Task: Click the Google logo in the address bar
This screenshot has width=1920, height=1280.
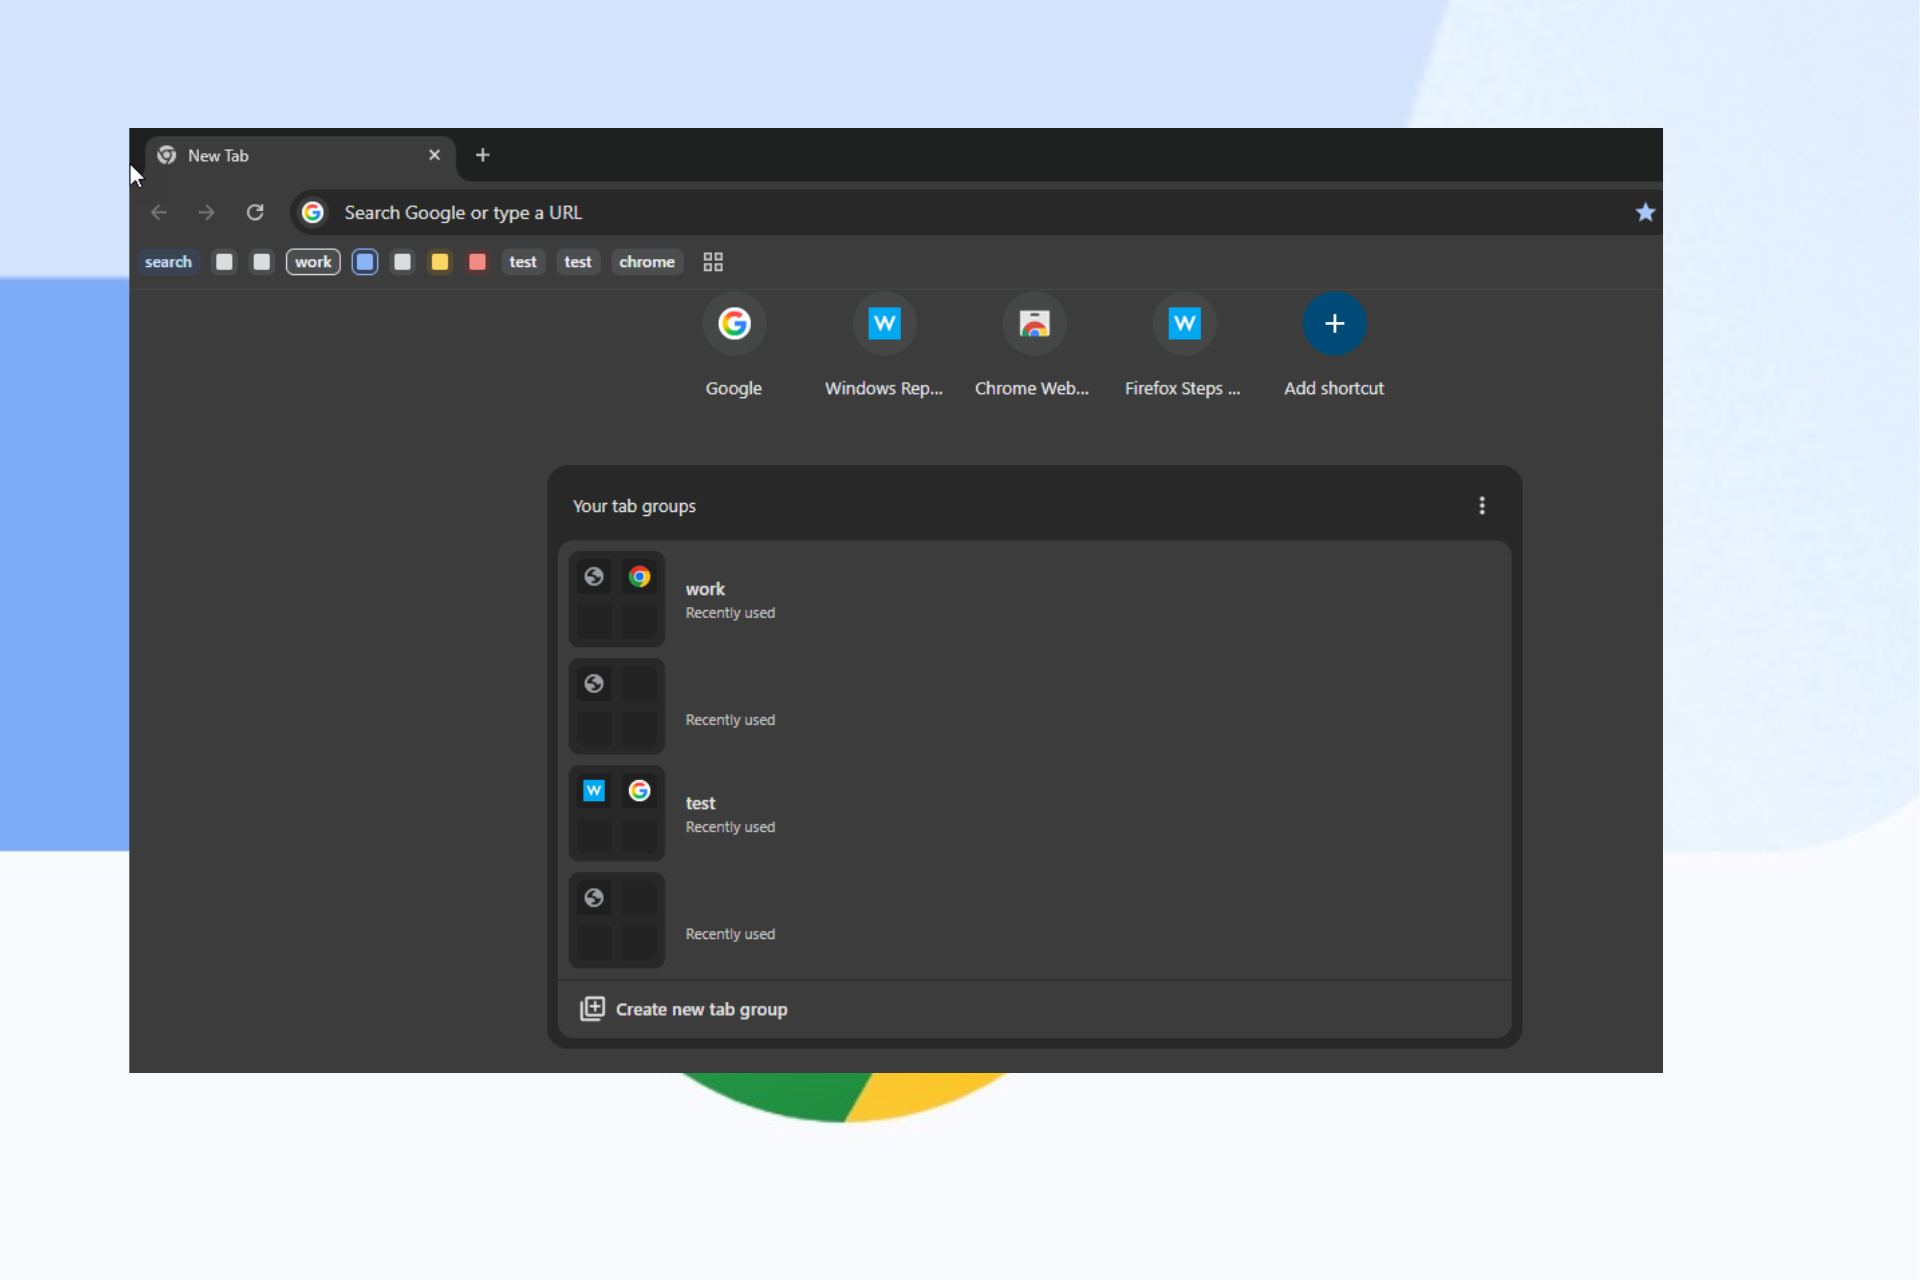Action: click(x=313, y=212)
